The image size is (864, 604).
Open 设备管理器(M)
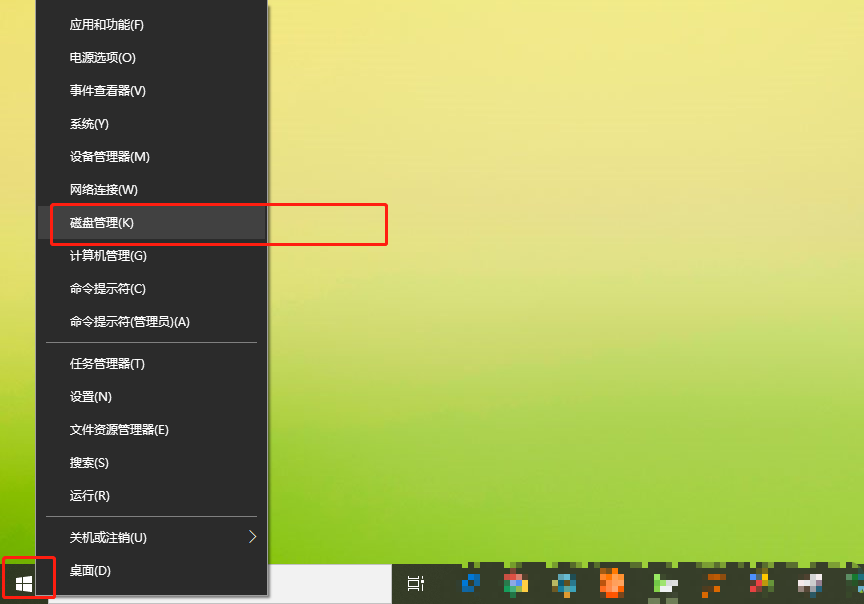click(109, 157)
